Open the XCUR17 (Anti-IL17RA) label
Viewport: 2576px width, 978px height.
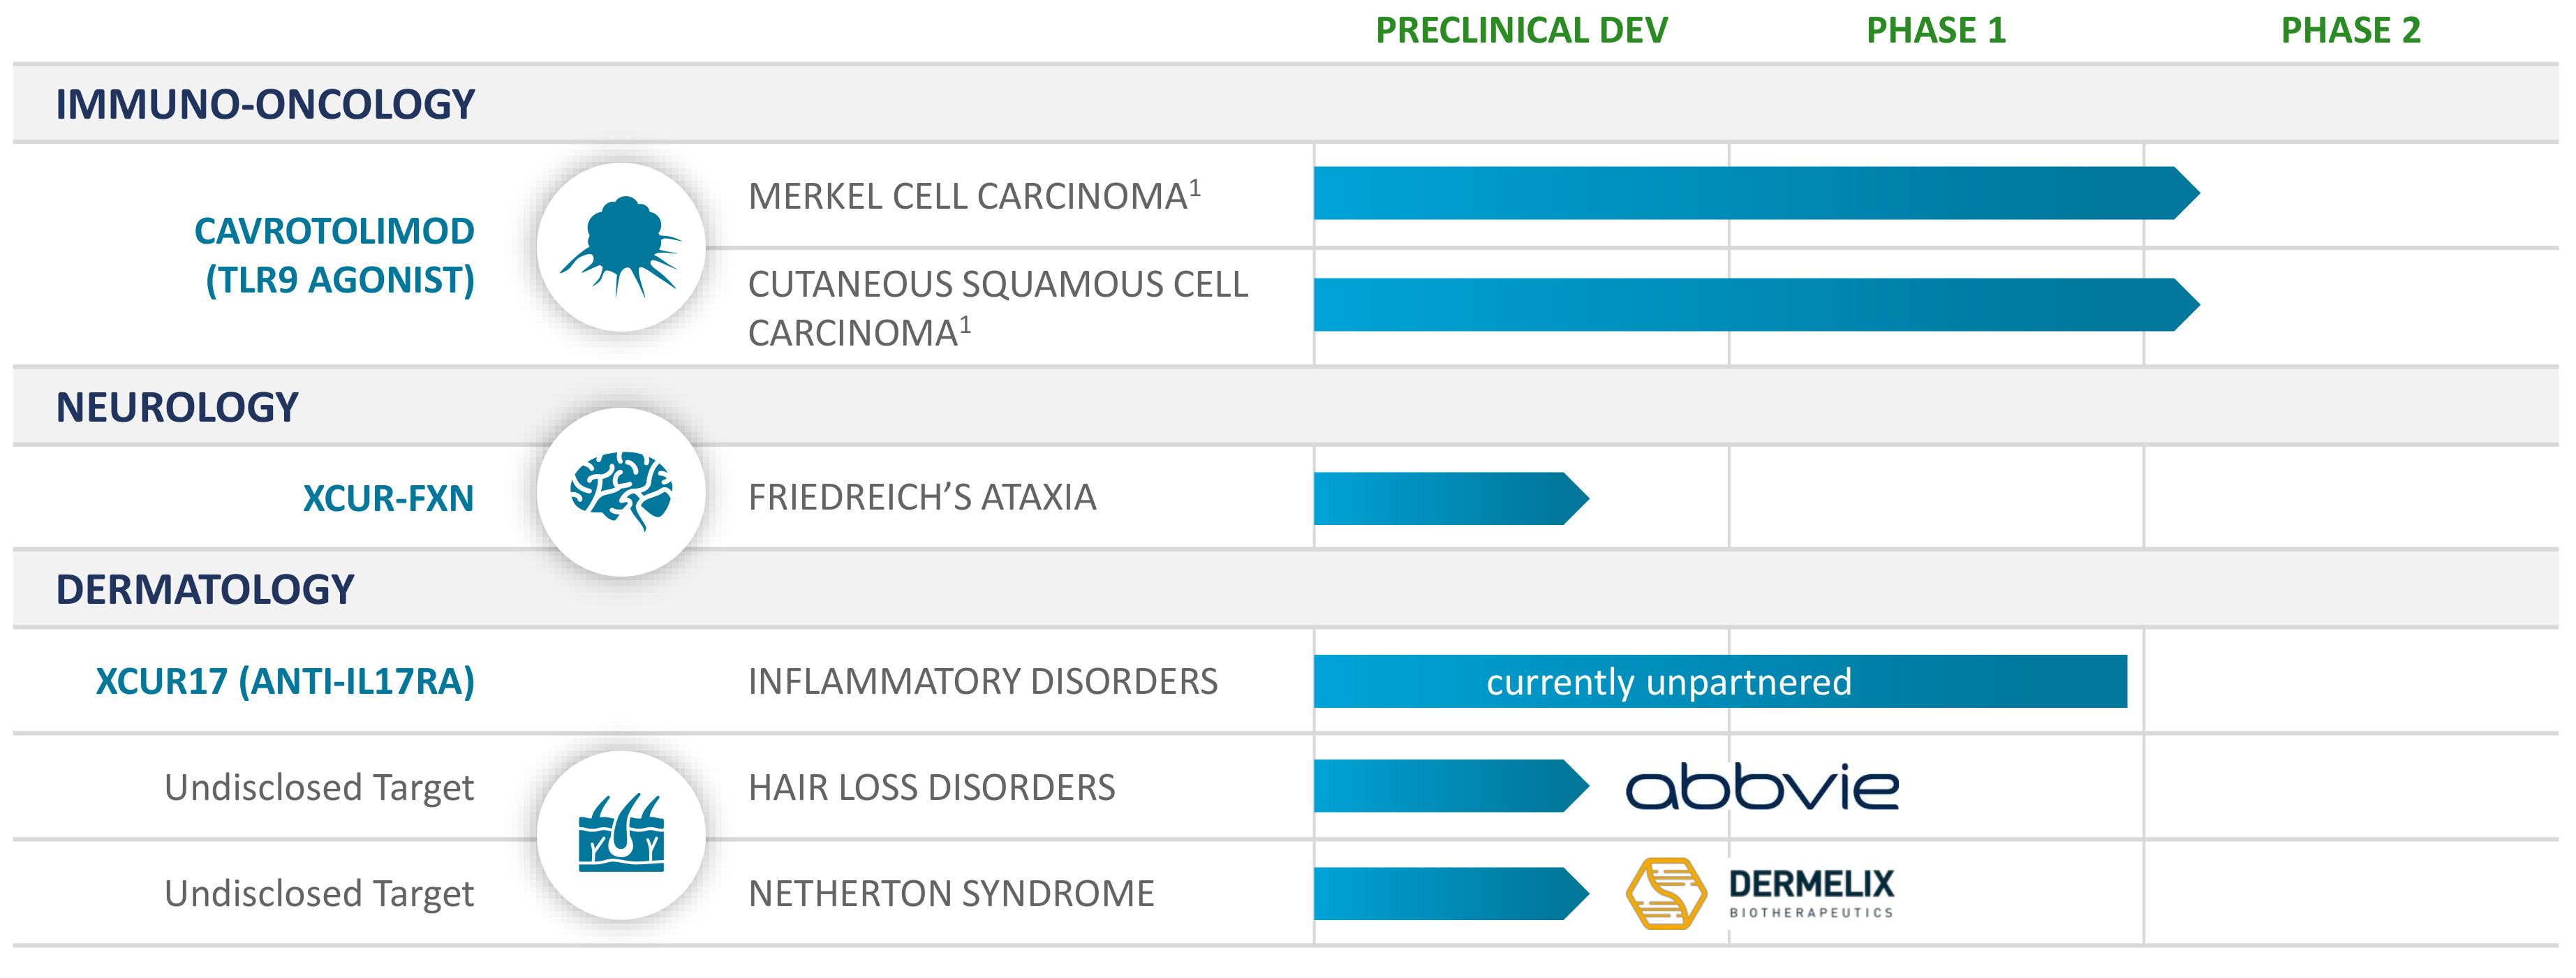click(285, 682)
